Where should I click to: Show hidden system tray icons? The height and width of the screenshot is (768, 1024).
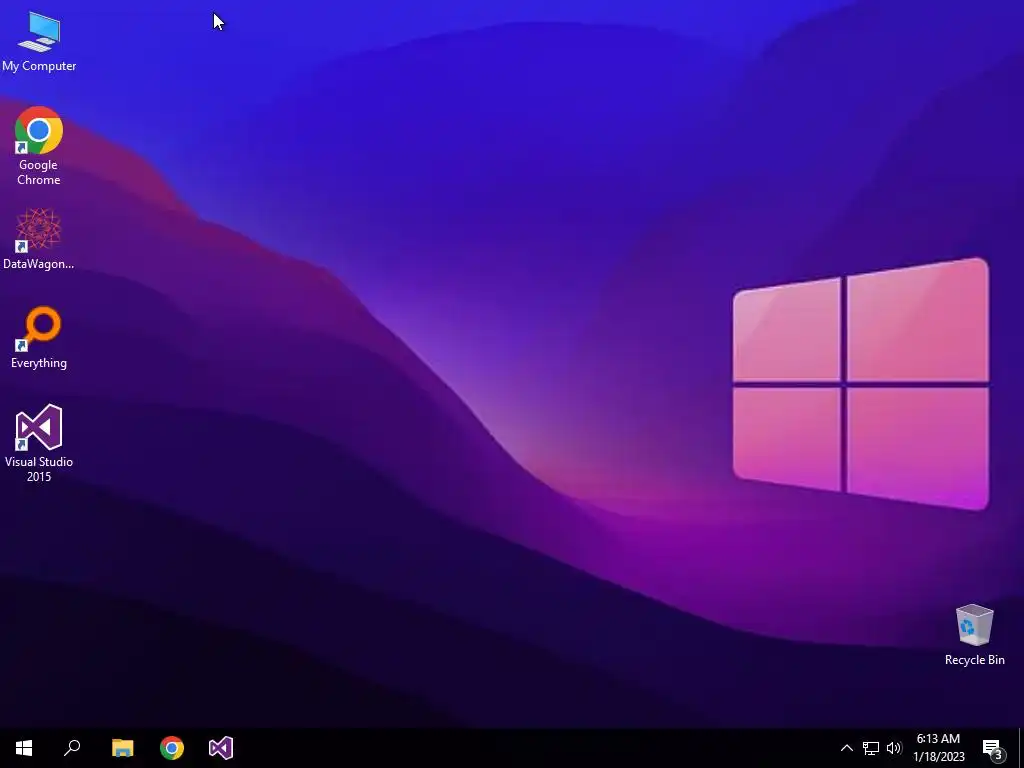846,748
